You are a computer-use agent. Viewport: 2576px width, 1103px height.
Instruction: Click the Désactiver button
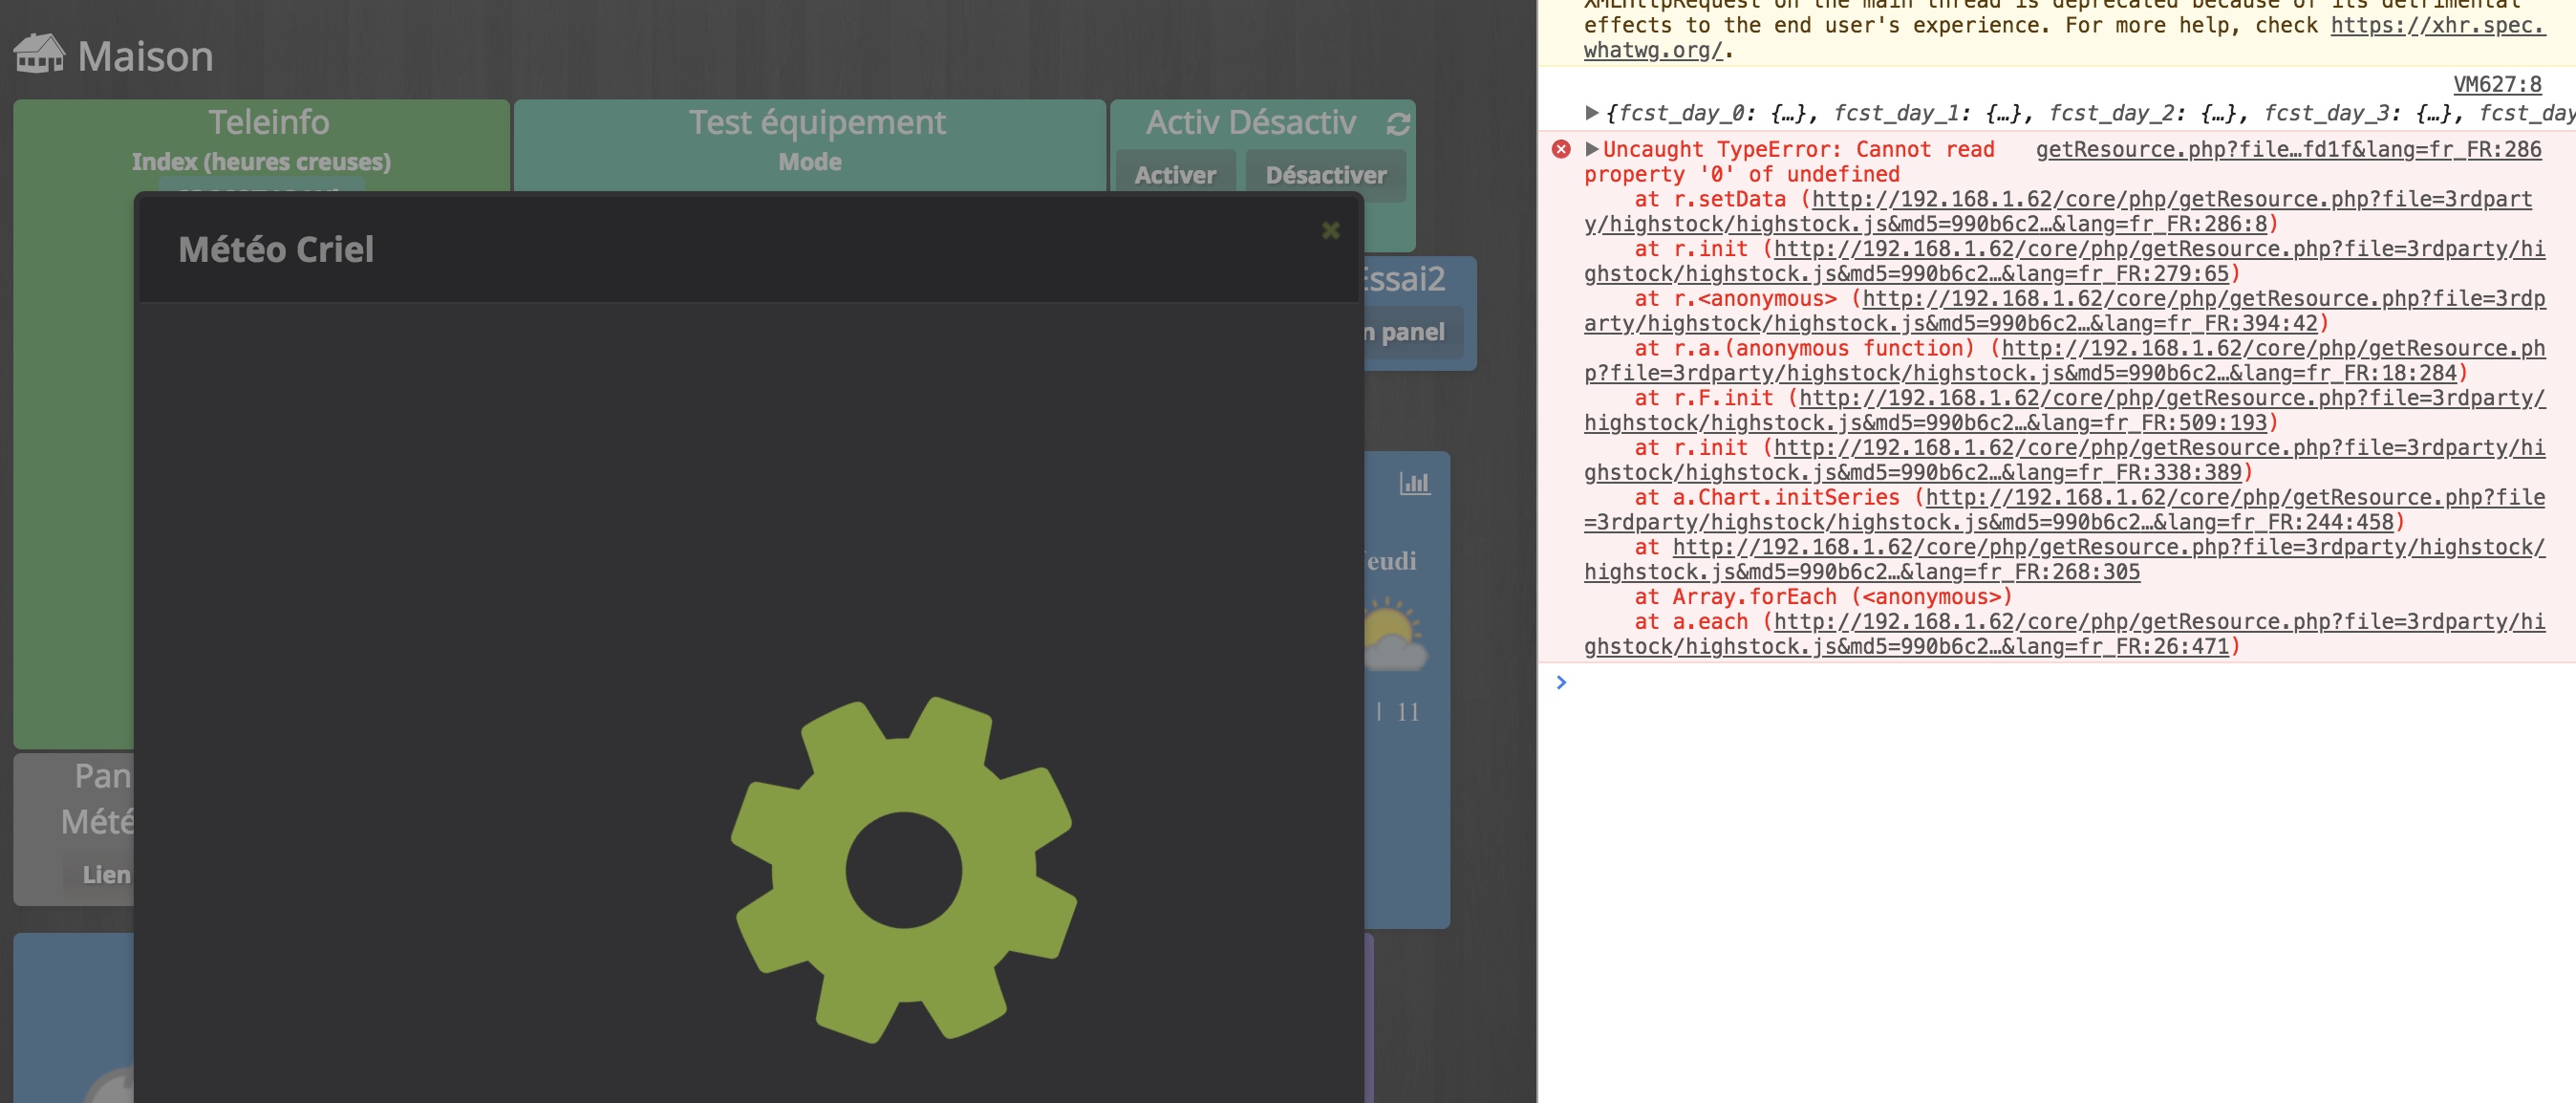[1325, 175]
